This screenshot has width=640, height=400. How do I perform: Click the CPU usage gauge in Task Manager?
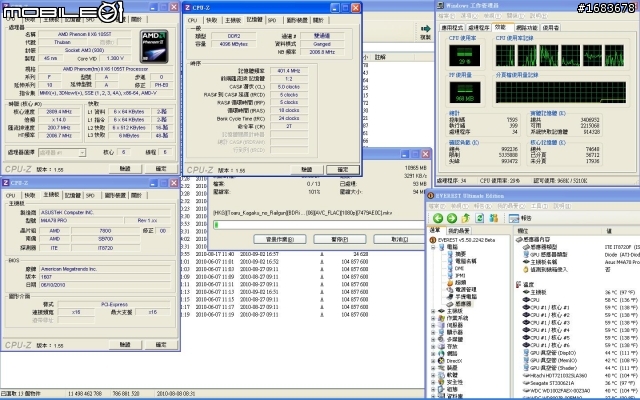coord(464,56)
